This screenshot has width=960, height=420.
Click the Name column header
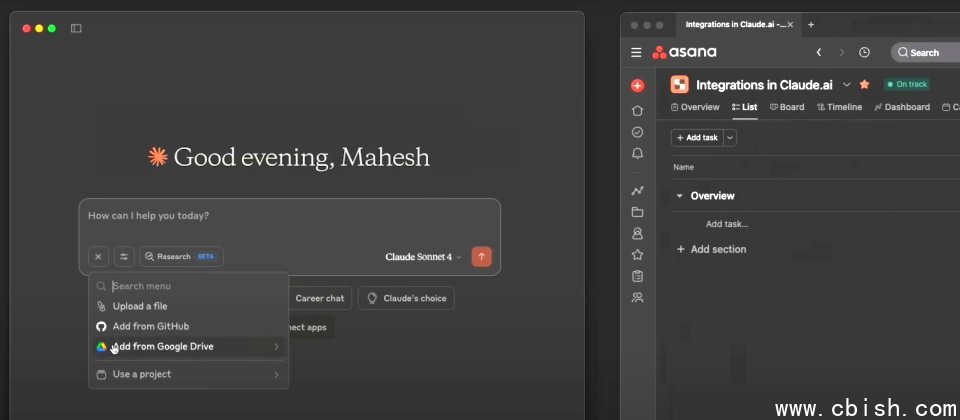coord(684,167)
